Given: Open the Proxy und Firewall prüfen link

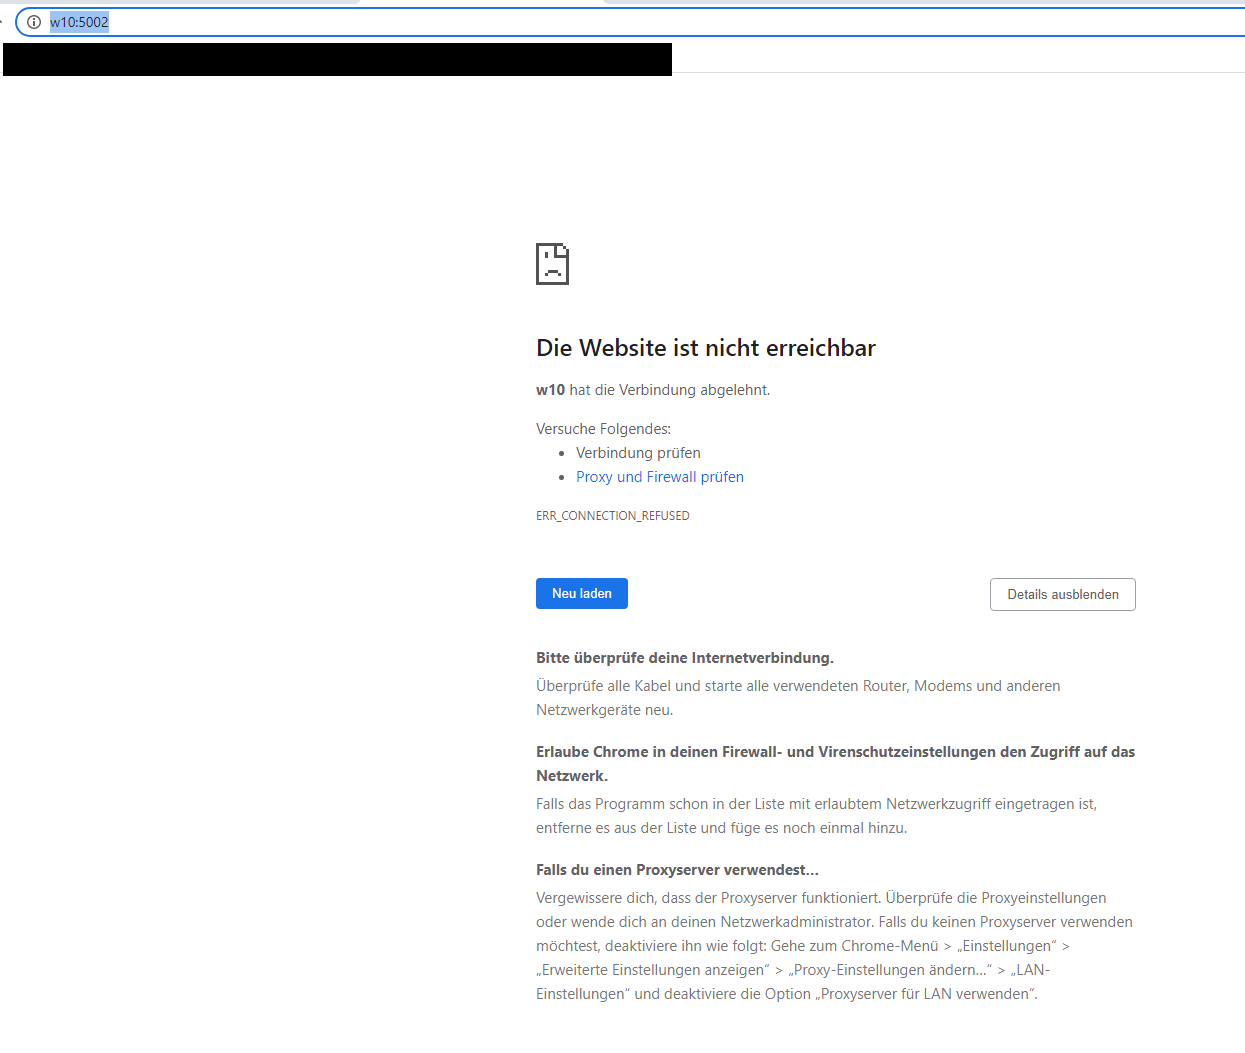Looking at the screenshot, I should pos(659,477).
